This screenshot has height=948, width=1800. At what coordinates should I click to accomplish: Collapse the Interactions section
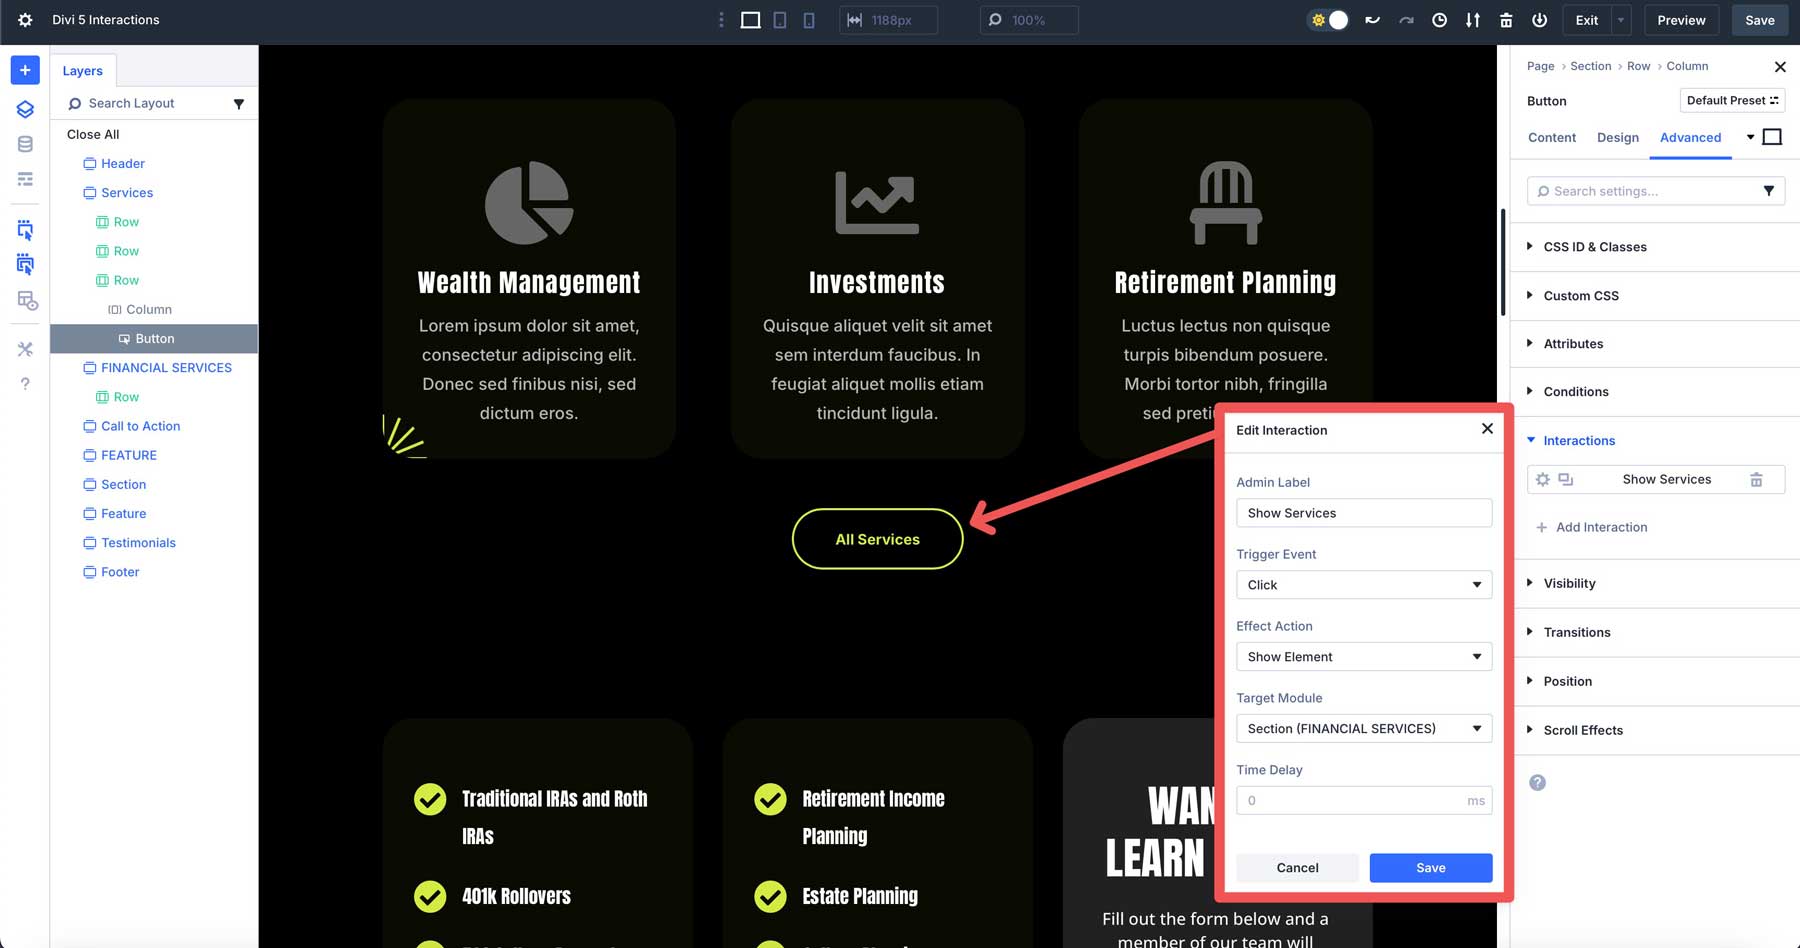[x=1577, y=440]
